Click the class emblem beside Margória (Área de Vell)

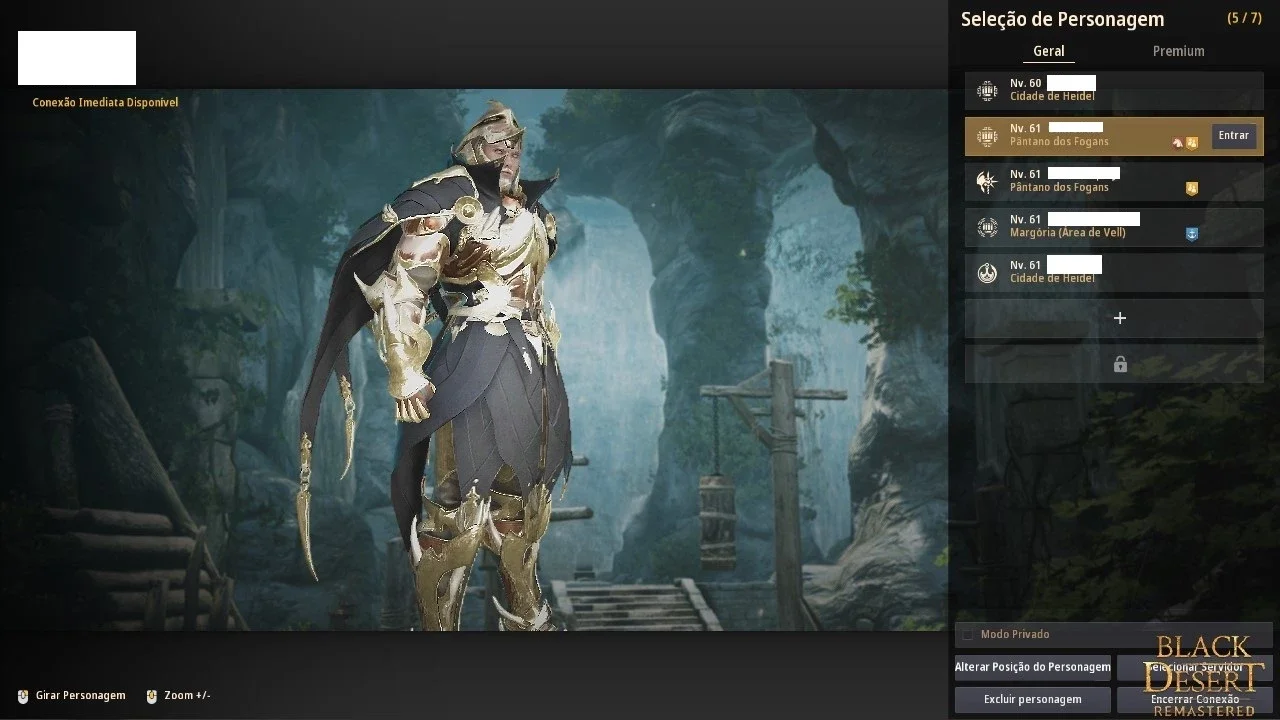point(987,227)
